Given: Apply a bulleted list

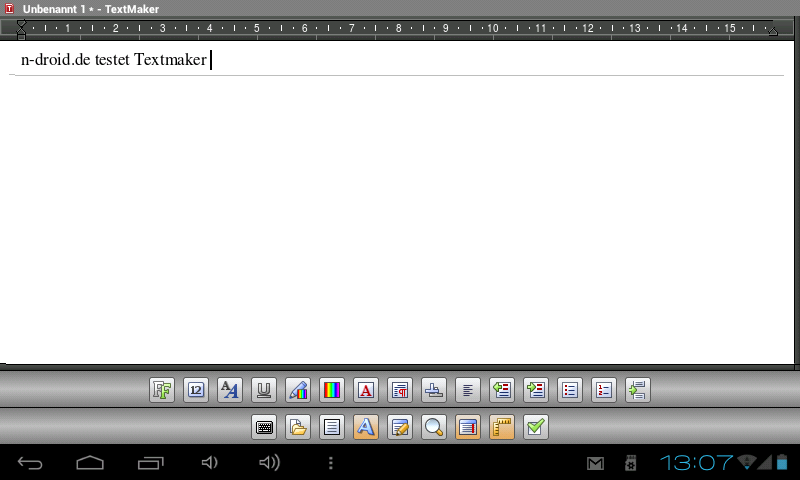Looking at the screenshot, I should click(570, 390).
